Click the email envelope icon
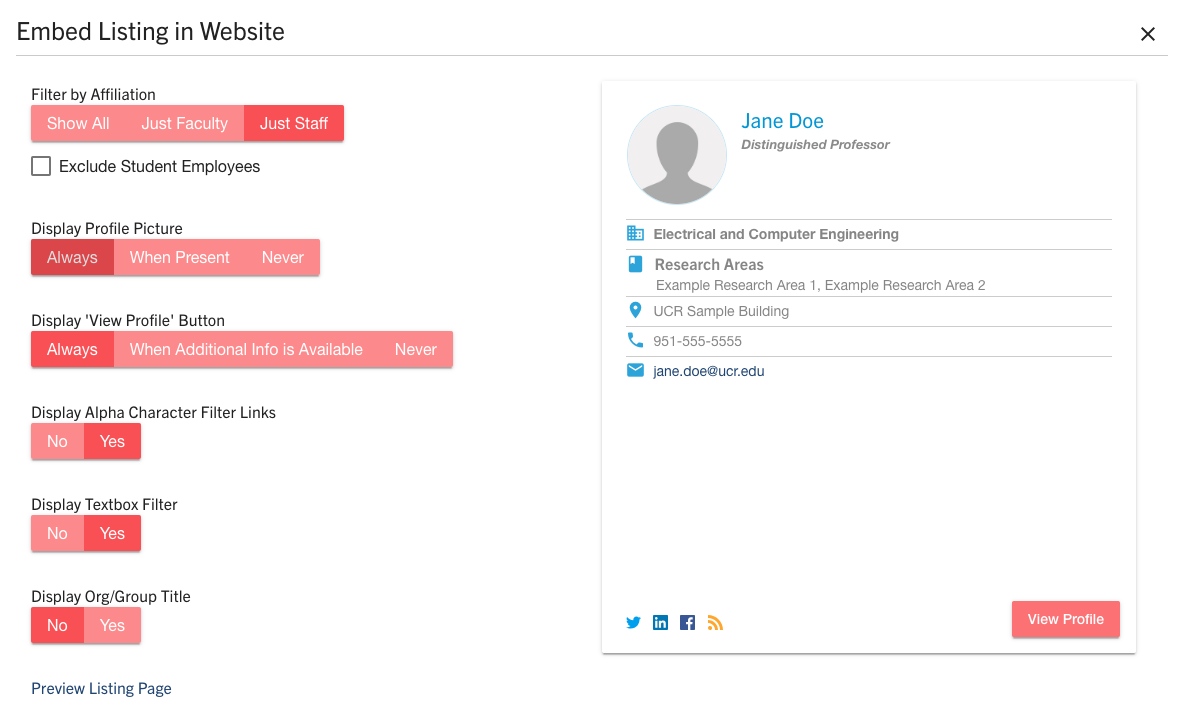The height and width of the screenshot is (711, 1177). (635, 371)
